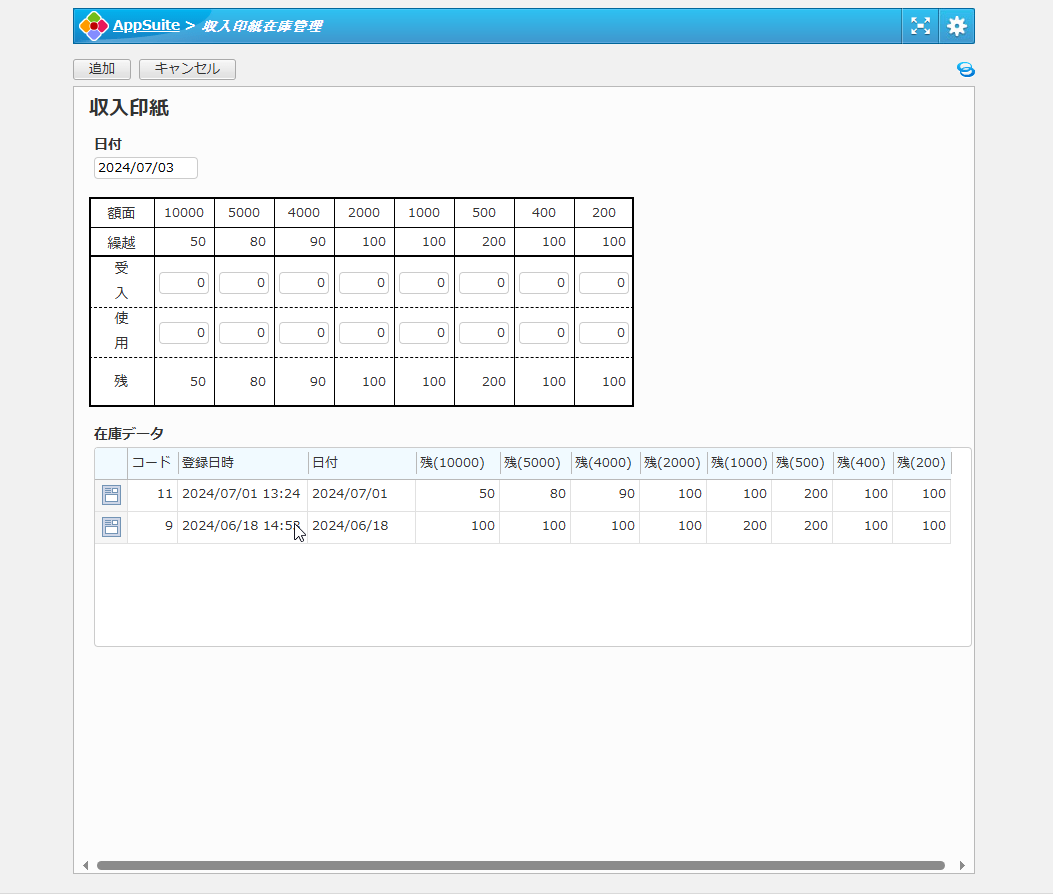
Task: Open detail icon for record code 11
Action: pos(111,495)
